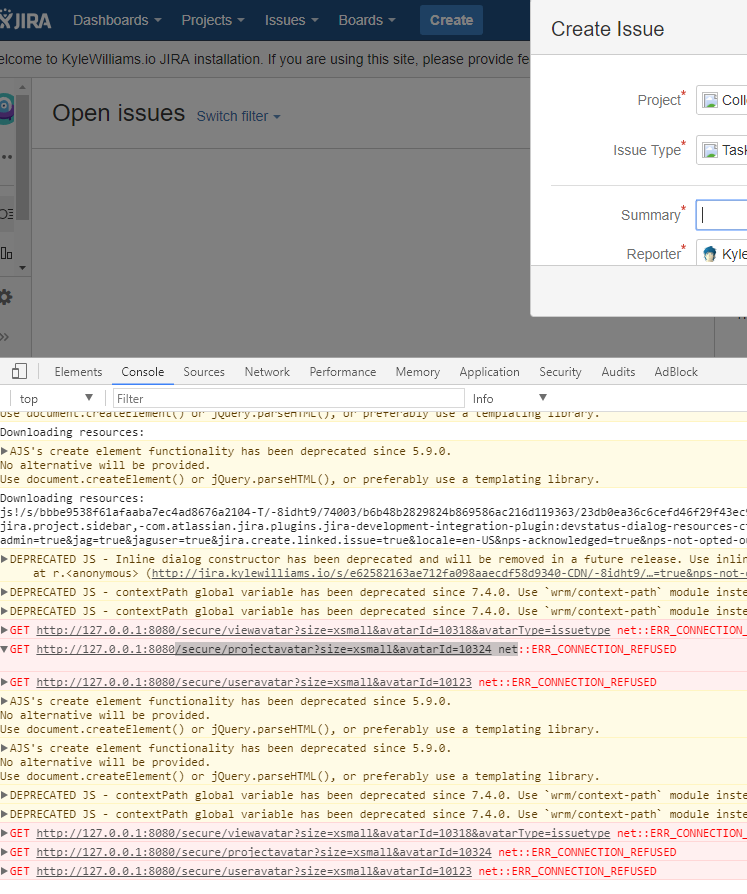The width and height of the screenshot is (747, 894).
Task: Expand the last useravatar GET error entry
Action: click(x=5, y=871)
